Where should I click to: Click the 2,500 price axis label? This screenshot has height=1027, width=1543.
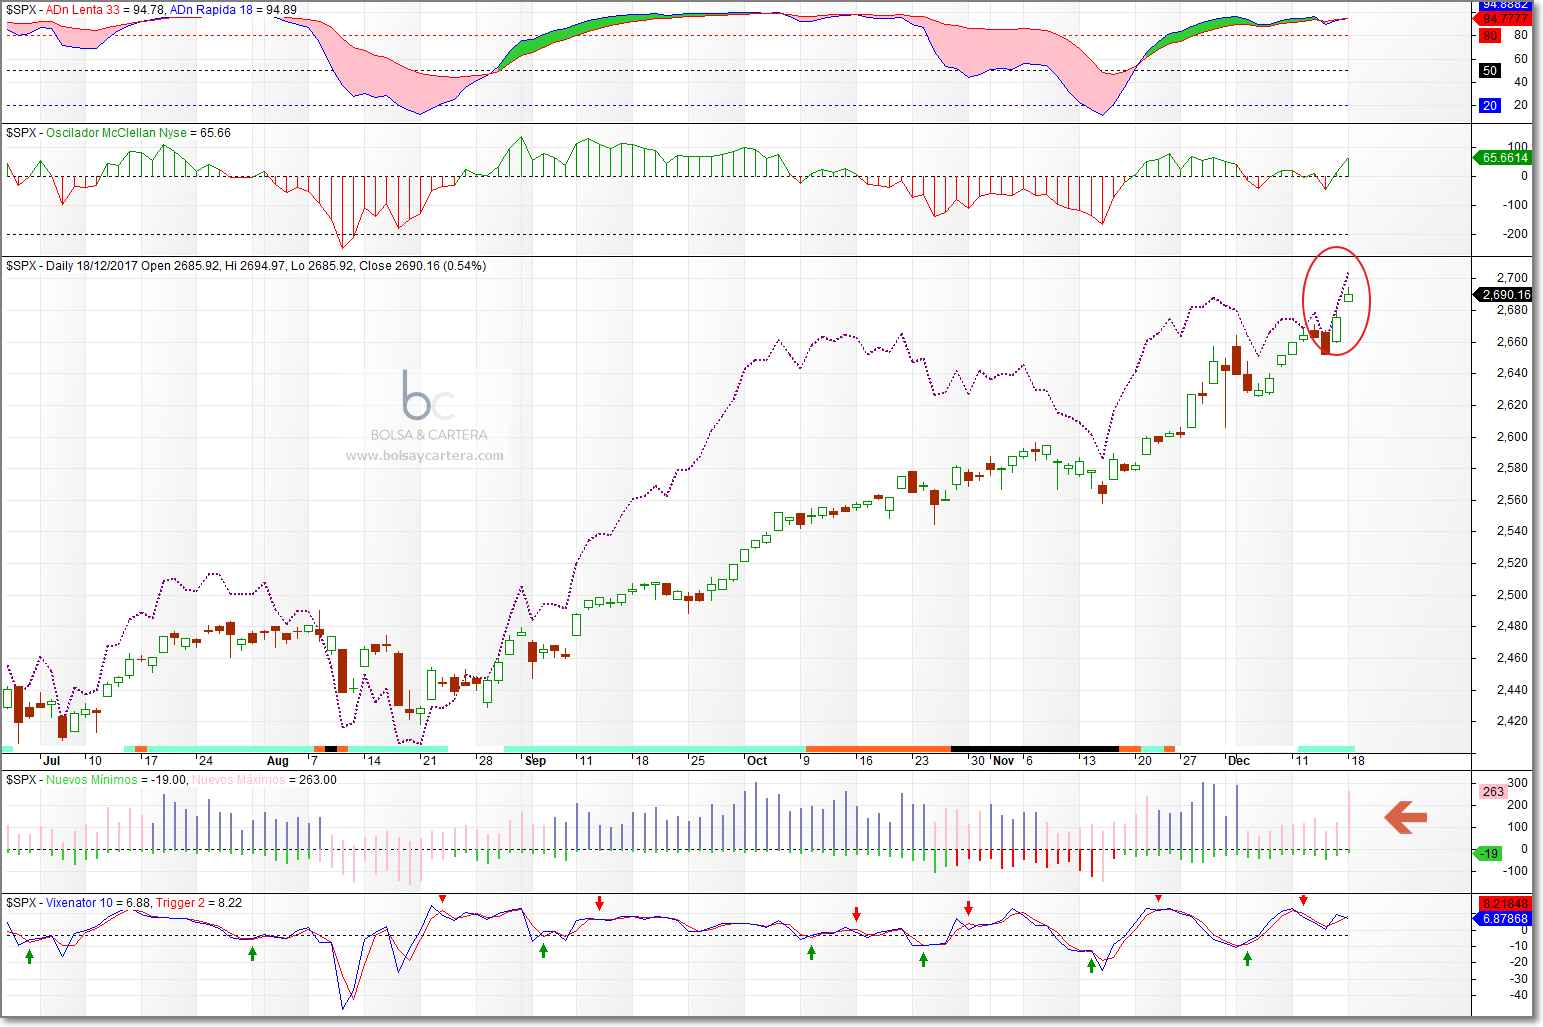(x=1512, y=594)
